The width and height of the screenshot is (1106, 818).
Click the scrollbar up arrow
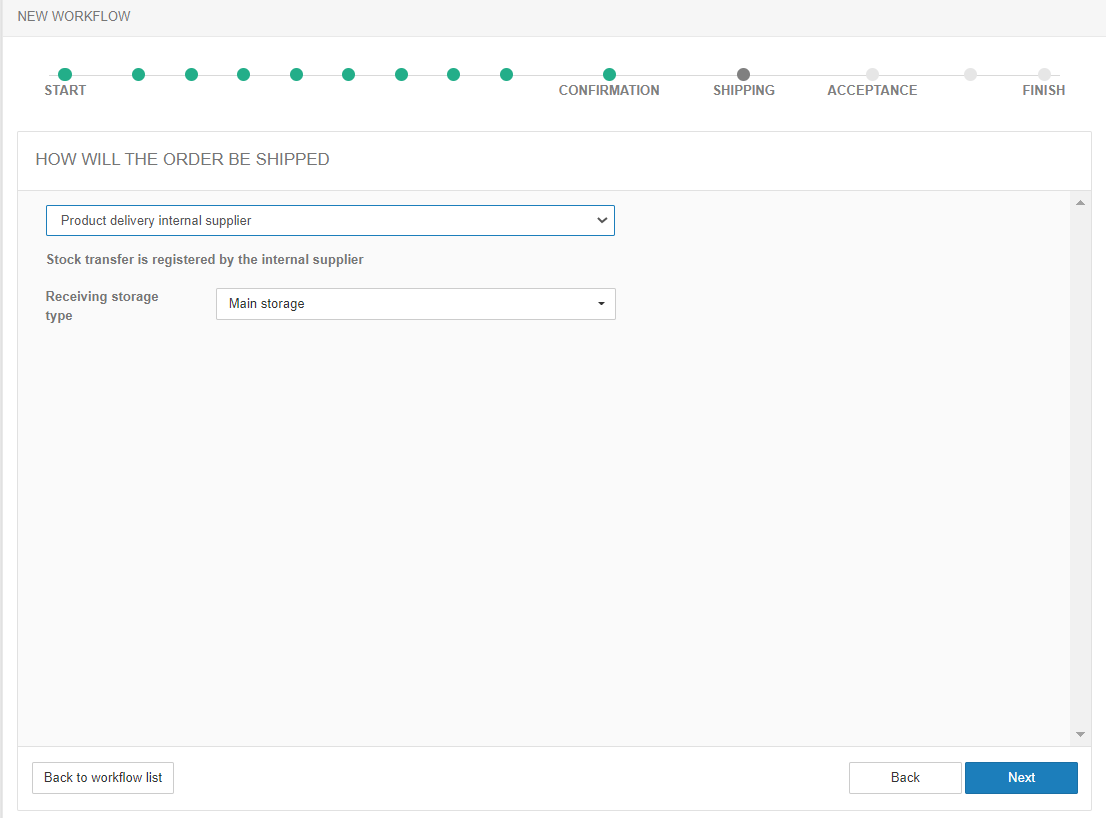(1080, 203)
